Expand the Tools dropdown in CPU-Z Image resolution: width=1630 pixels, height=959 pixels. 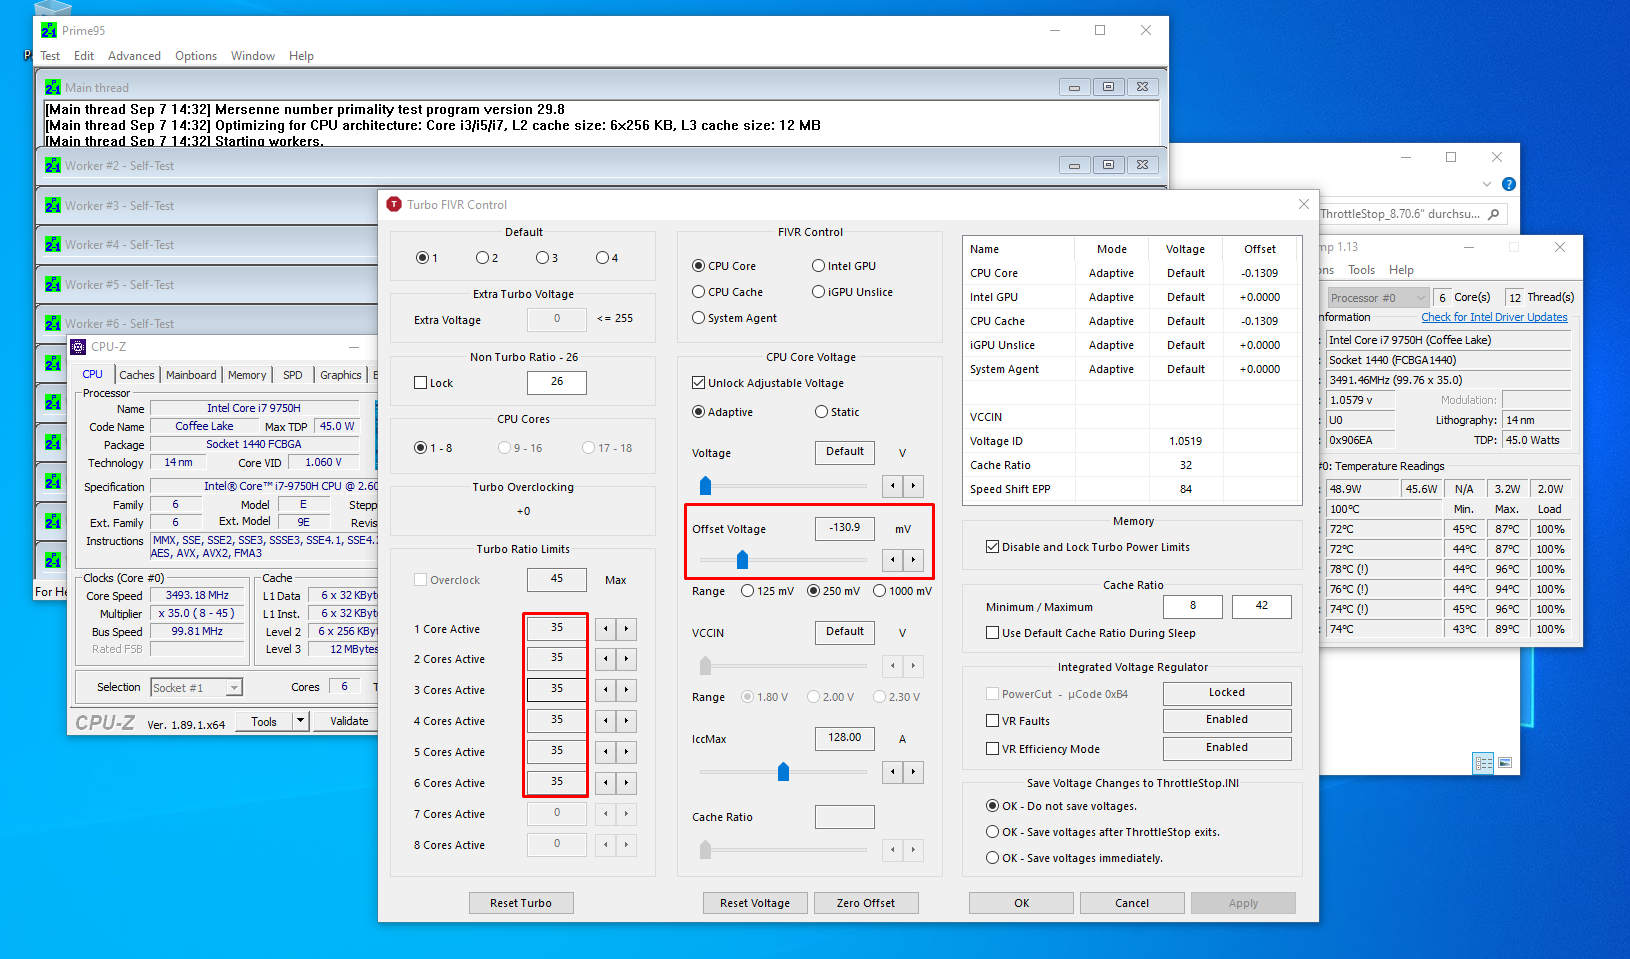coord(299,720)
